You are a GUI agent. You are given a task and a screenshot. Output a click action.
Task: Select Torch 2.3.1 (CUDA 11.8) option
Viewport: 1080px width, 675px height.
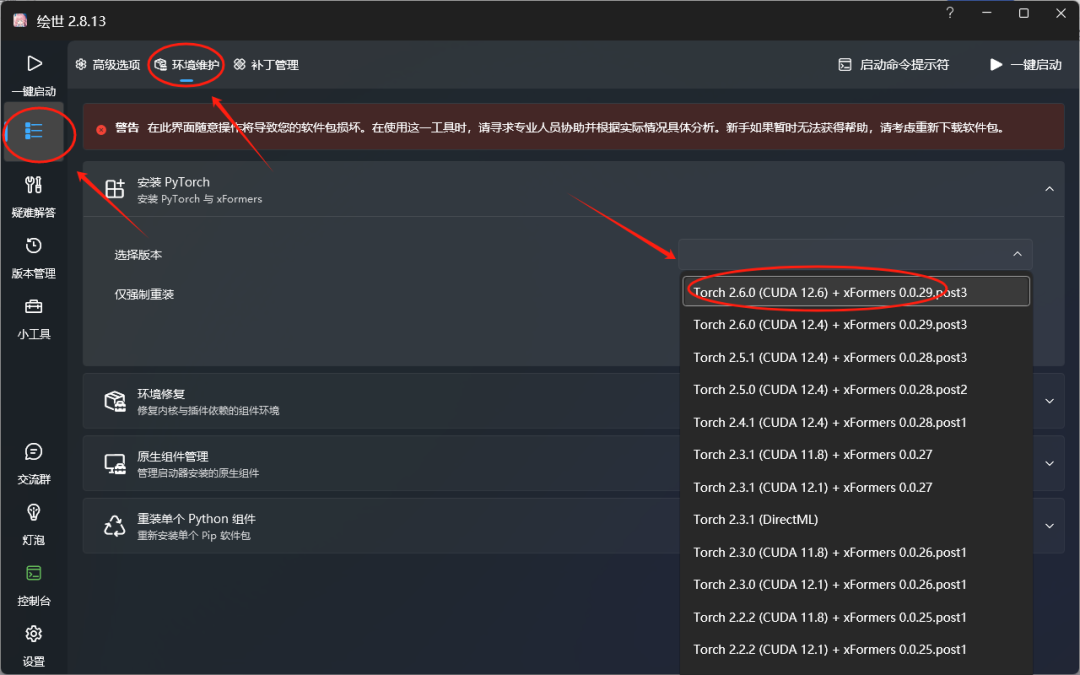coord(855,455)
